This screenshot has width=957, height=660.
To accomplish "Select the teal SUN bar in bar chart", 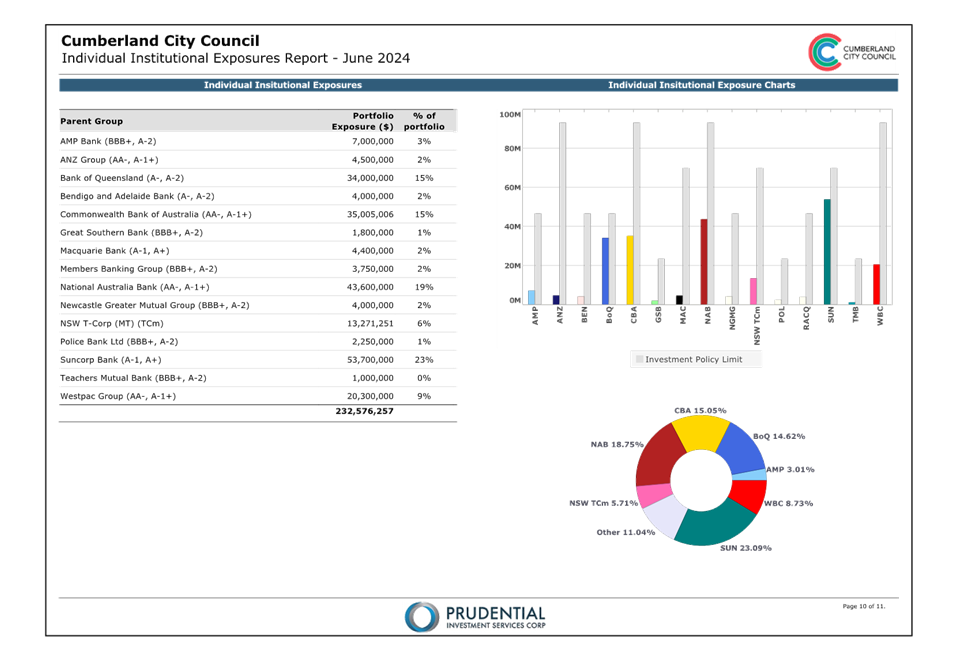I will point(827,252).
